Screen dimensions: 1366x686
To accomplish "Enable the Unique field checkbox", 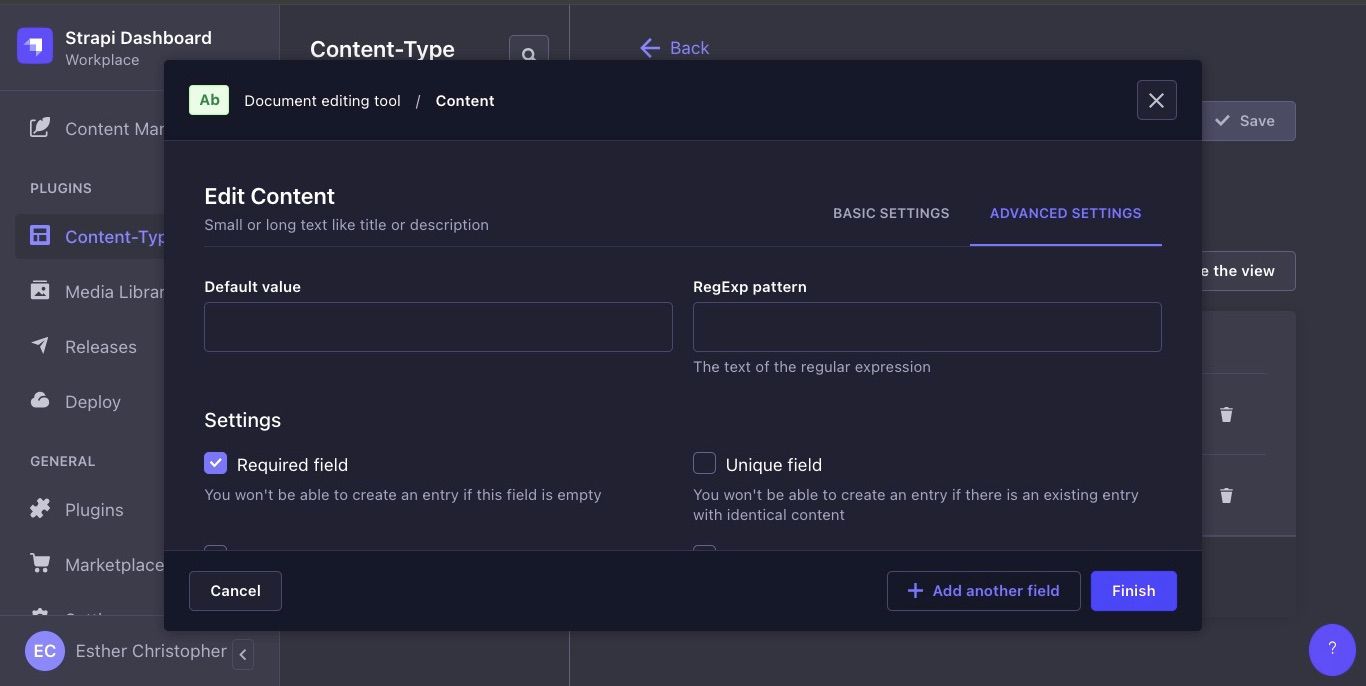I will [704, 463].
